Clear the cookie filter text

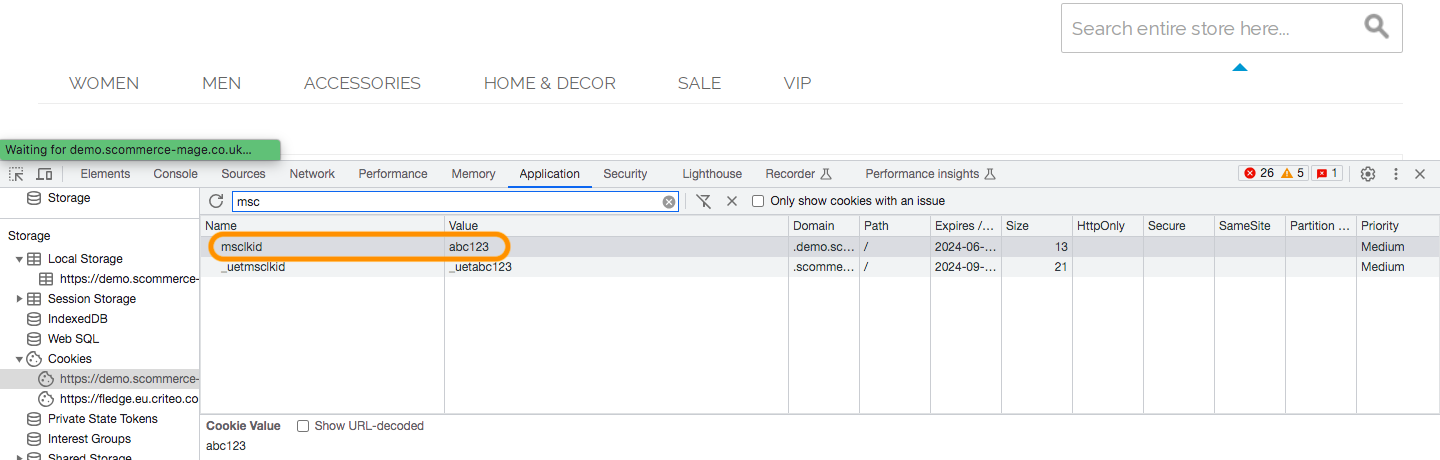[x=669, y=202]
